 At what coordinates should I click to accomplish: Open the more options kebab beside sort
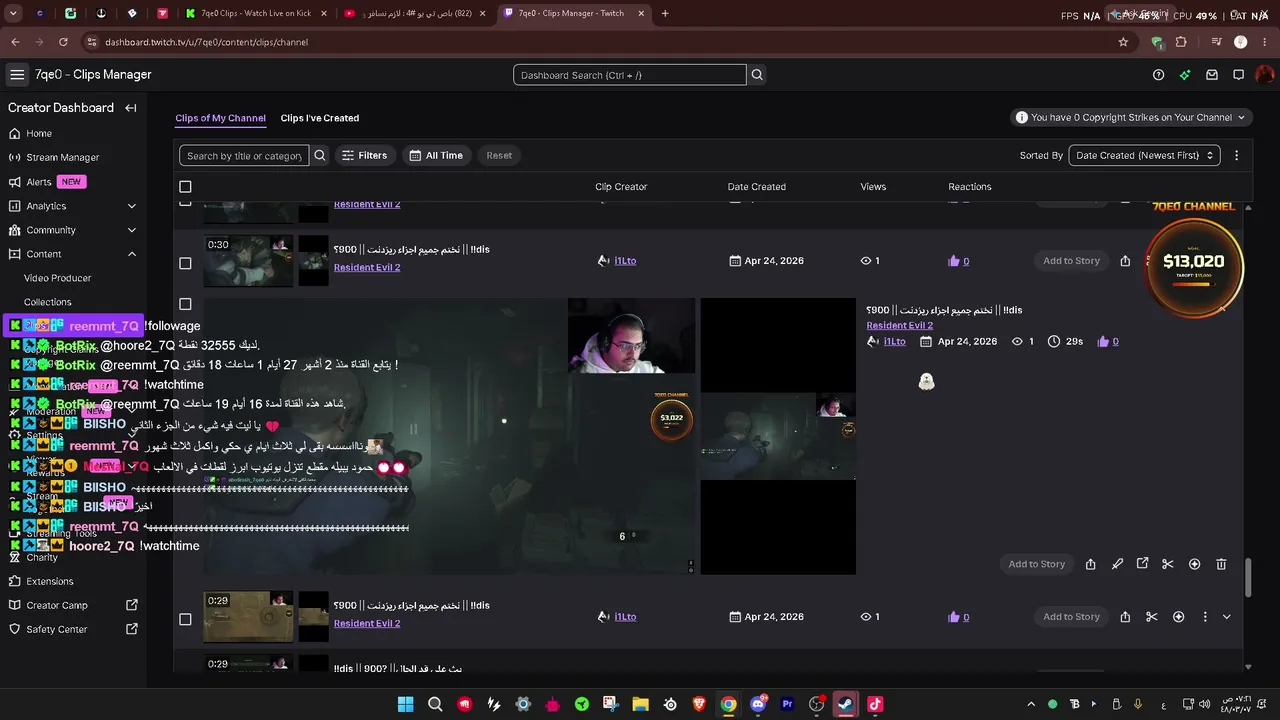point(1236,155)
